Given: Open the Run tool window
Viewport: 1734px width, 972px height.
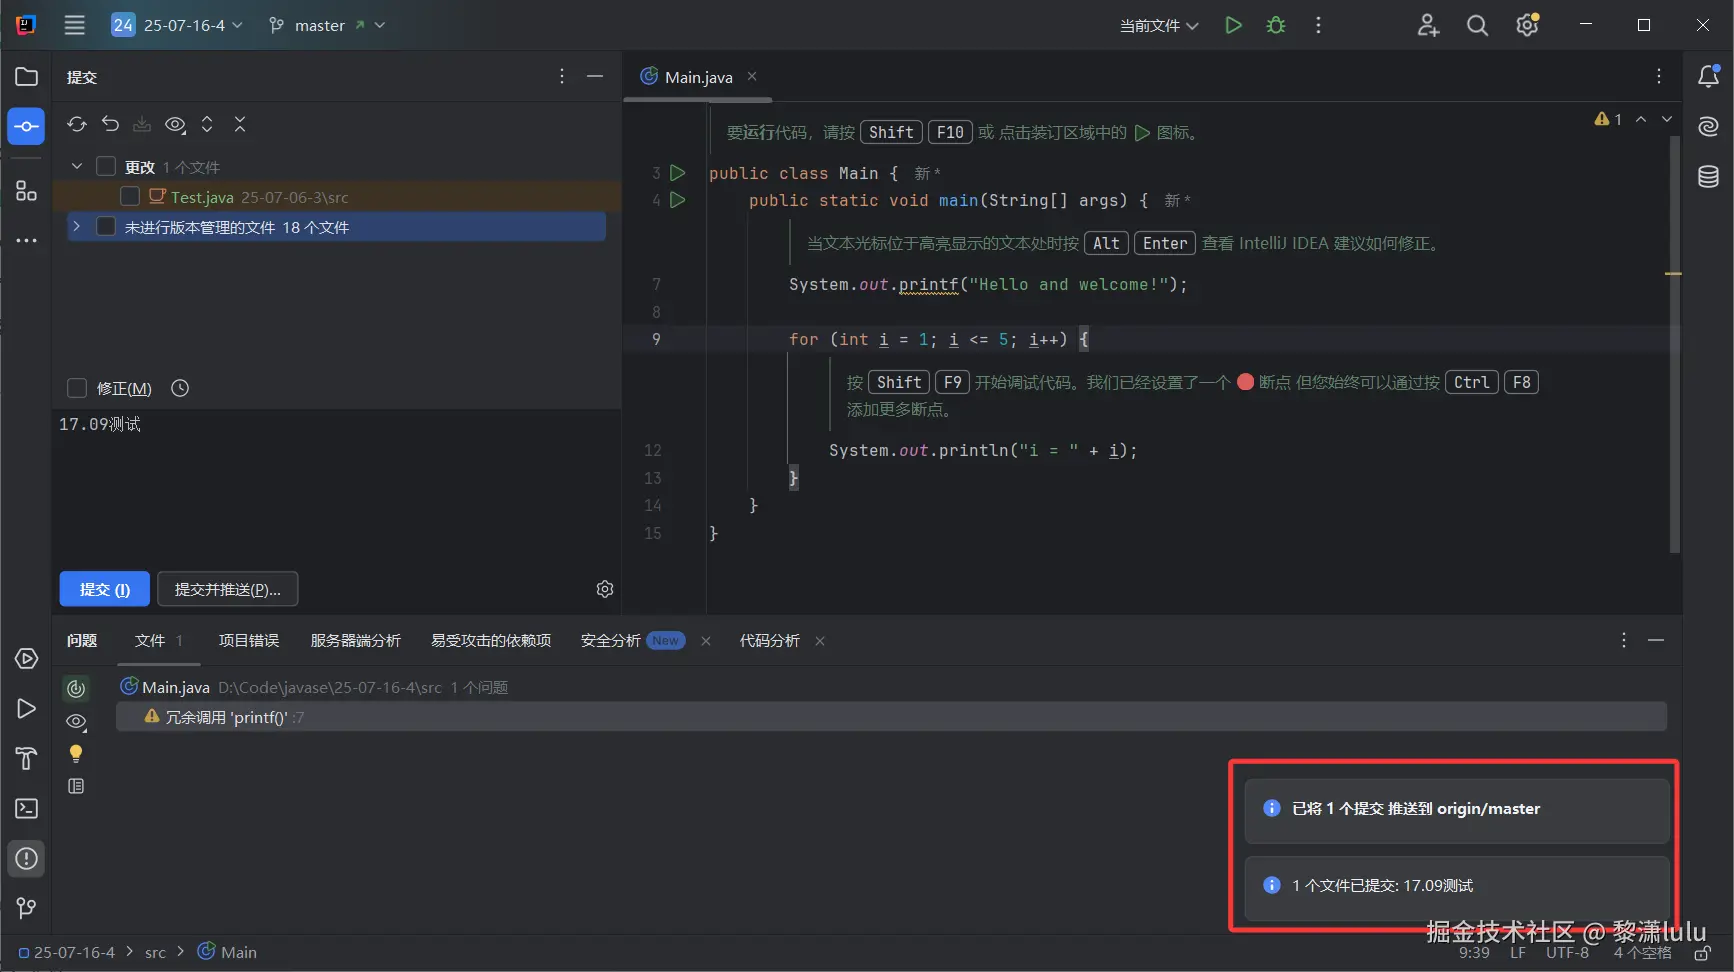Looking at the screenshot, I should coord(26,708).
